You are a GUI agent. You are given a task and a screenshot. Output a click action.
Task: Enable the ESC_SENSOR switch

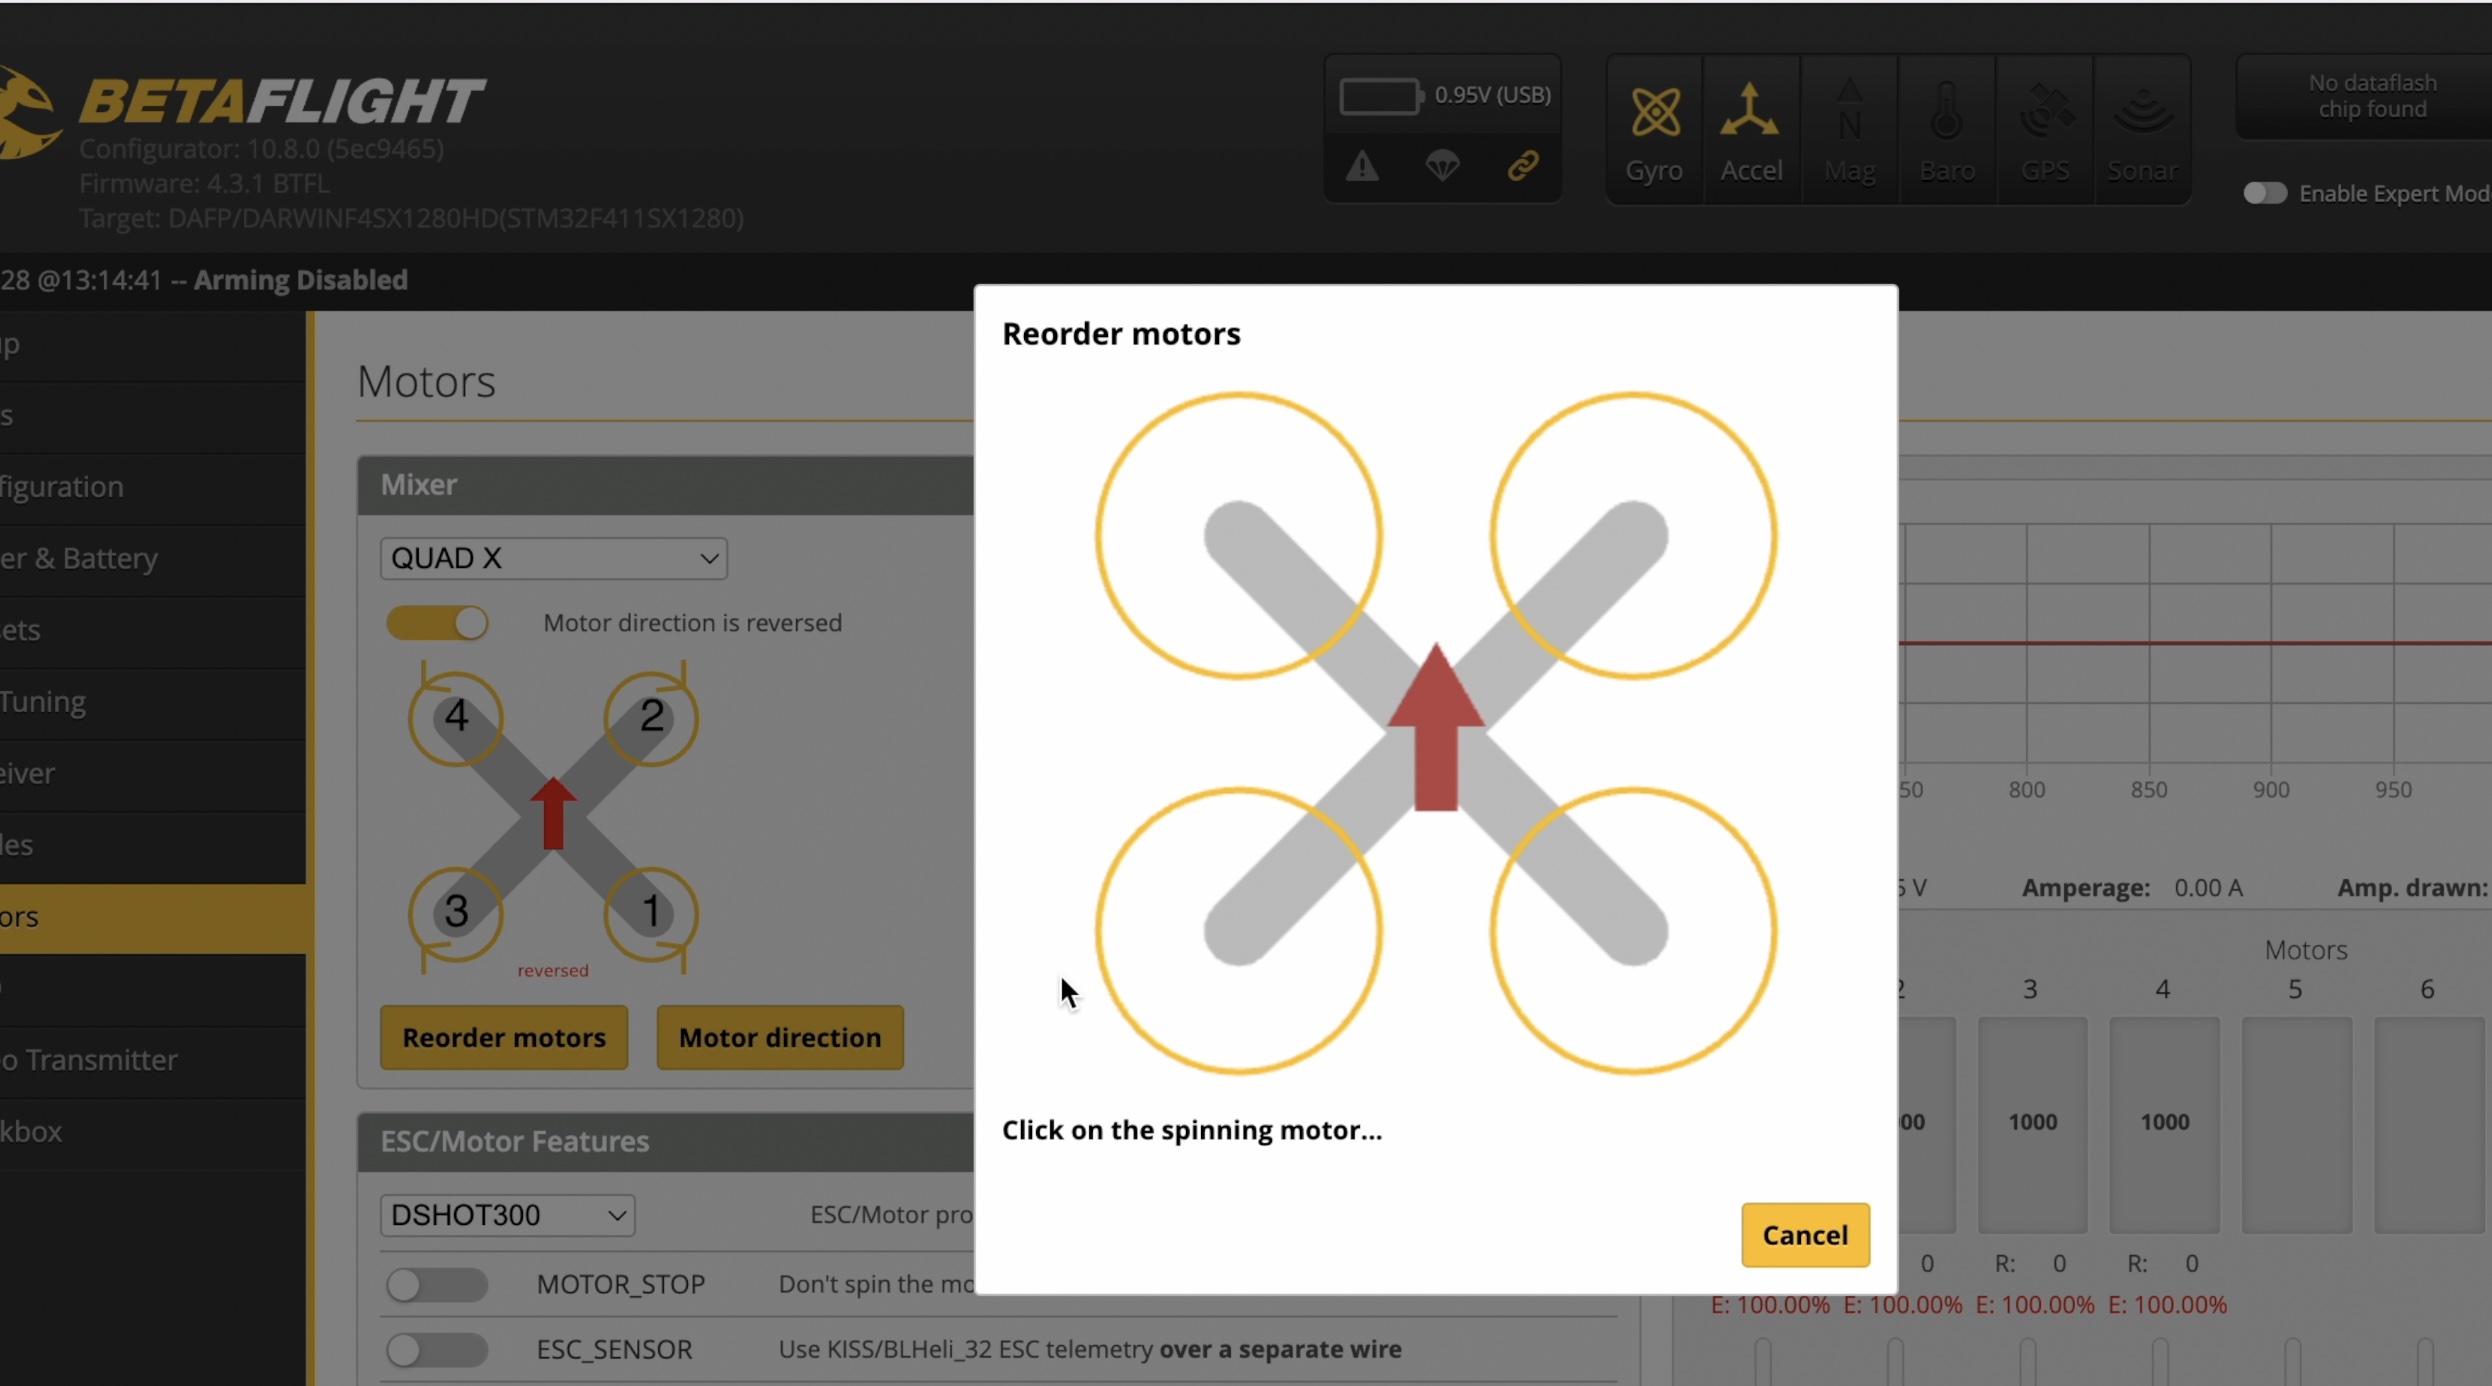pyautogui.click(x=437, y=1350)
